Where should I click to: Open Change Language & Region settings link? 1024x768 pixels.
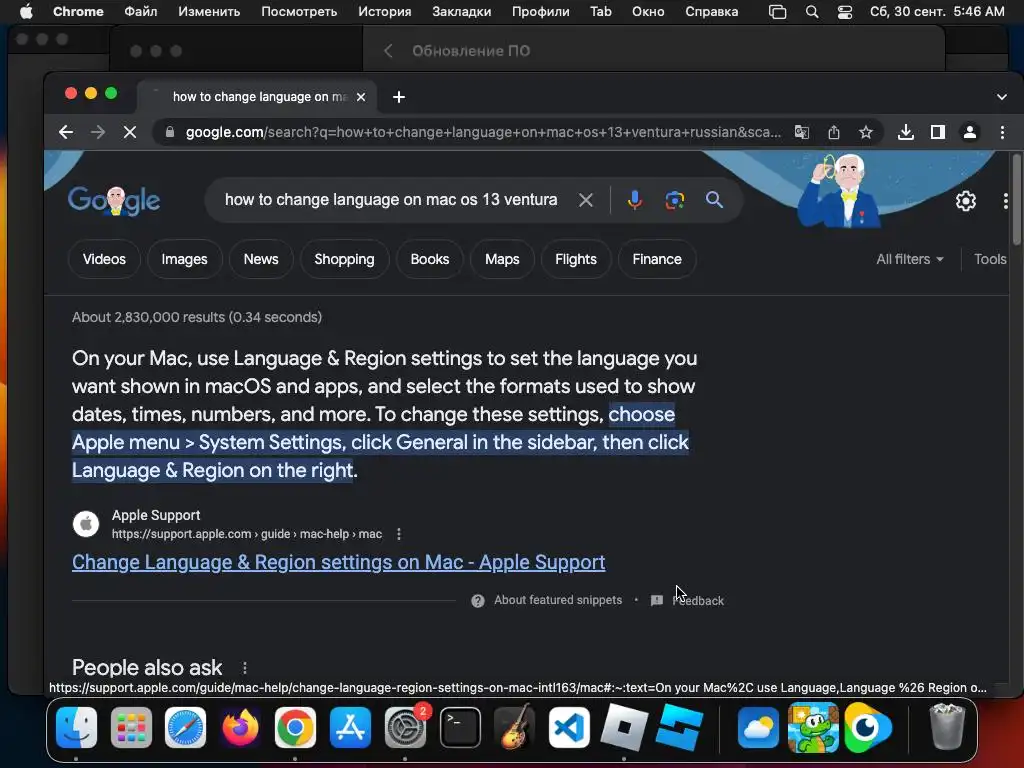[x=338, y=562]
